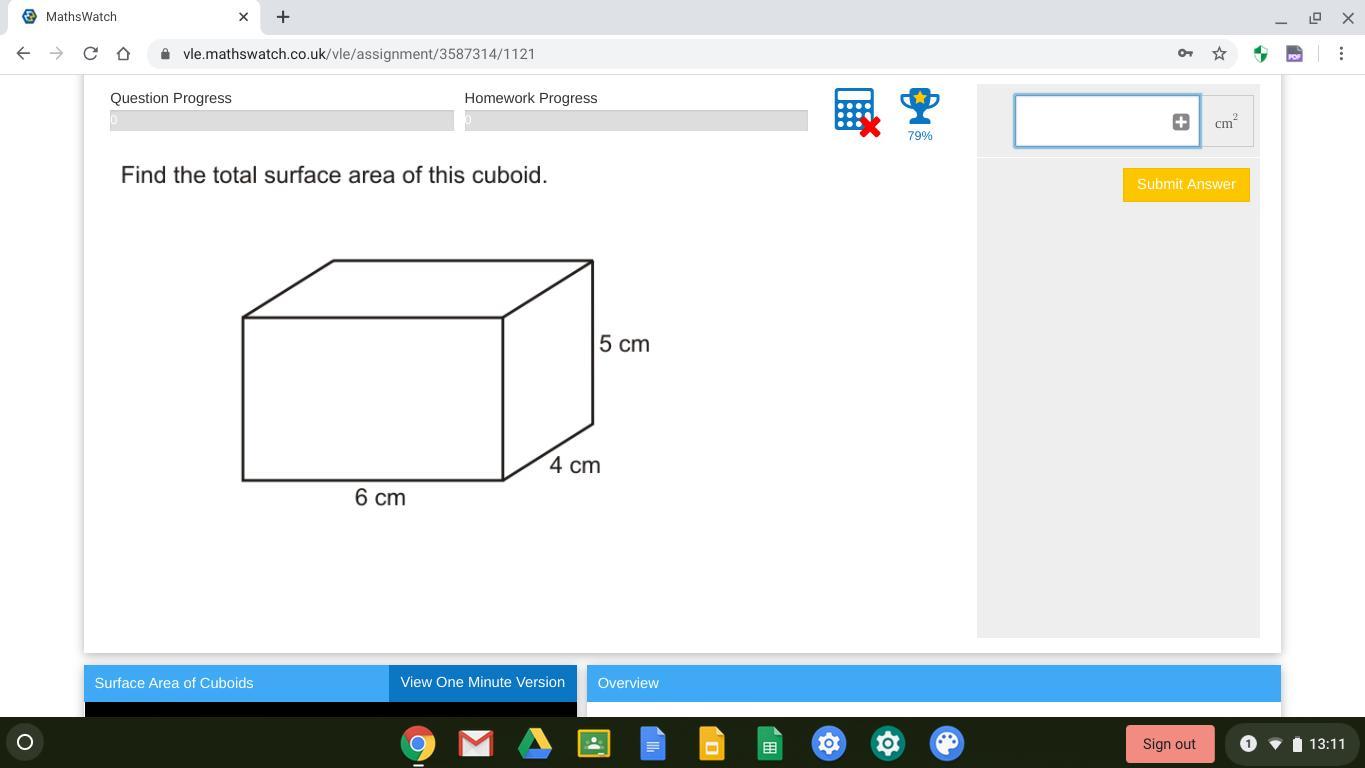Viewport: 1365px width, 768px height.
Task: Click the notification count badge
Action: [x=1248, y=743]
